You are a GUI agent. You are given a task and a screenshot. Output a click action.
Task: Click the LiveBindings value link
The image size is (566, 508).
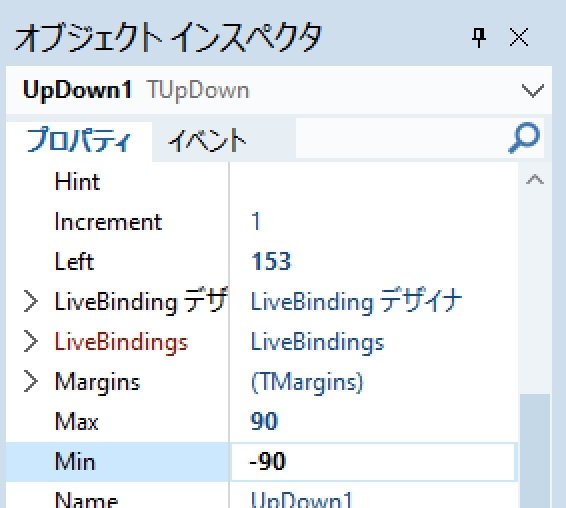(317, 342)
